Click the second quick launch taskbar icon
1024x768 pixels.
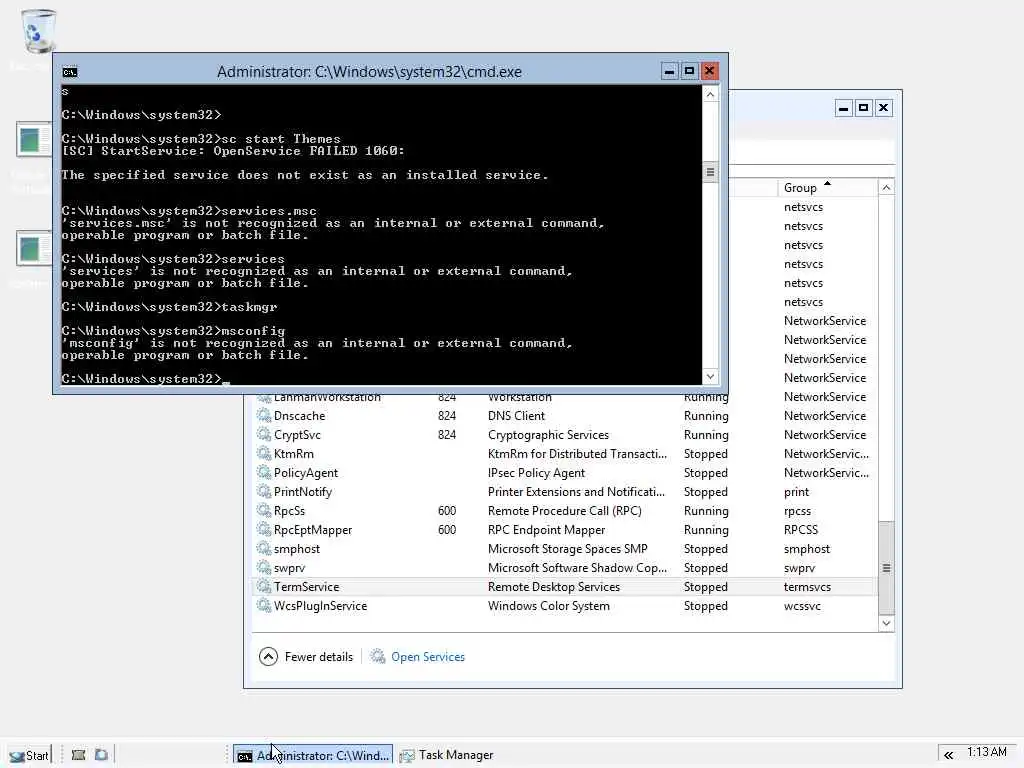click(101, 755)
